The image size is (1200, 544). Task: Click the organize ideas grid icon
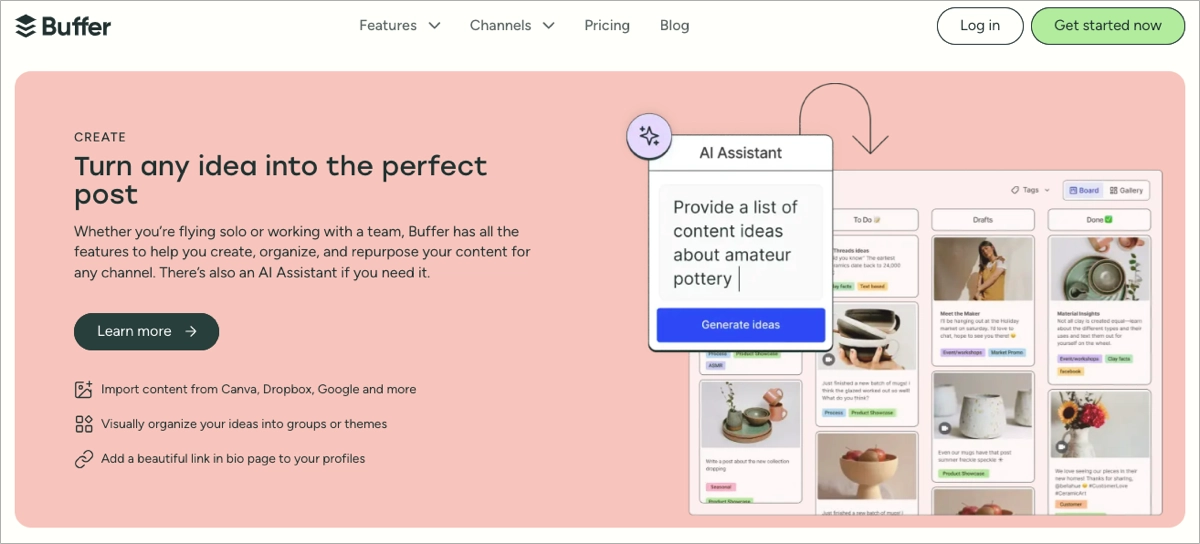pyautogui.click(x=84, y=424)
